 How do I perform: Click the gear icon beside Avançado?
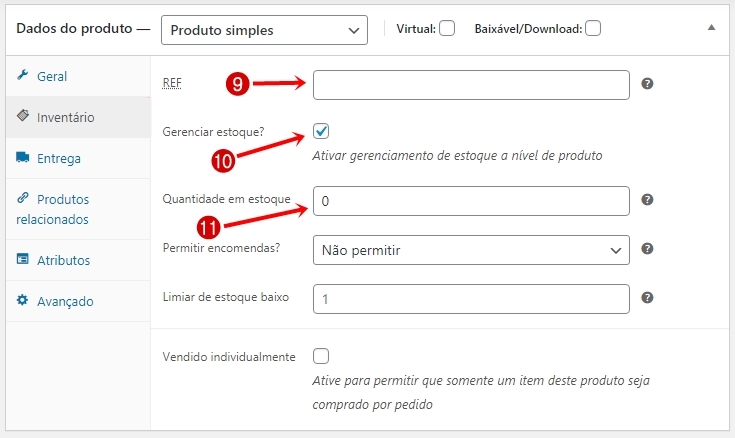tap(22, 300)
